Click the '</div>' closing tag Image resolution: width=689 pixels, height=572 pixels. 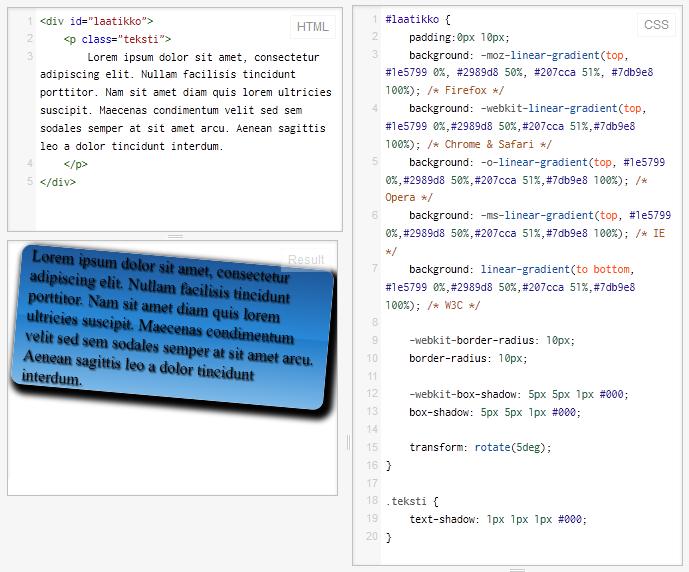click(58, 182)
